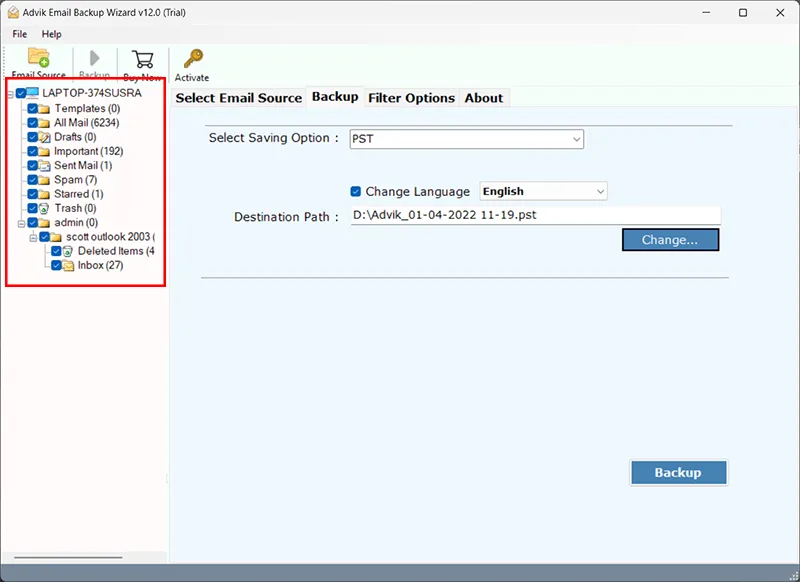
Task: Collapse the scott outlook 2003 tree node
Action: pyautogui.click(x=33, y=238)
